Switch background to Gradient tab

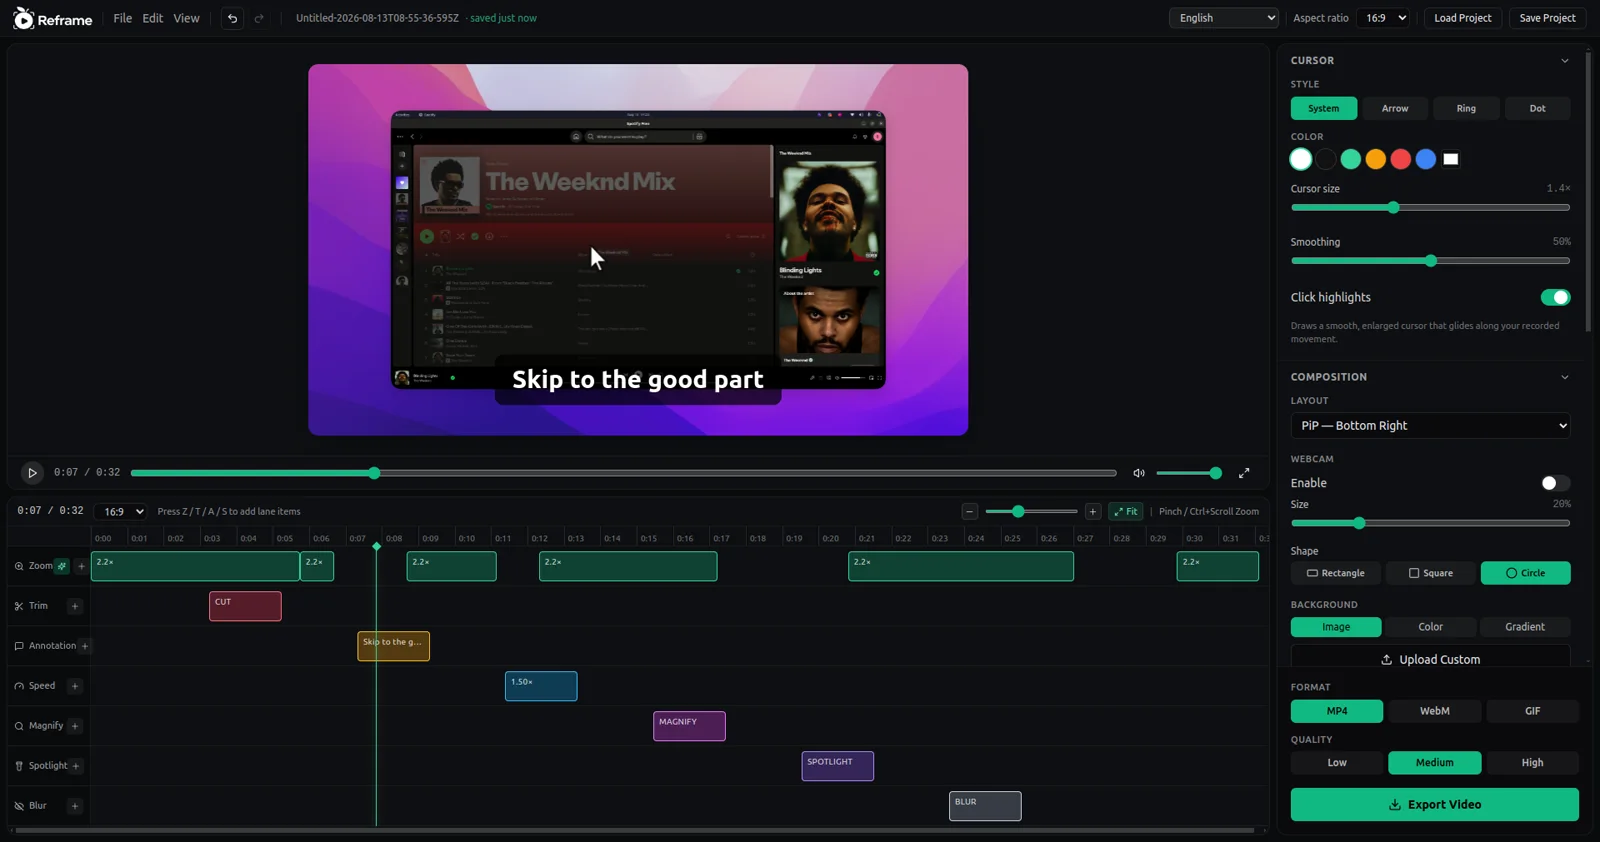[1525, 627]
